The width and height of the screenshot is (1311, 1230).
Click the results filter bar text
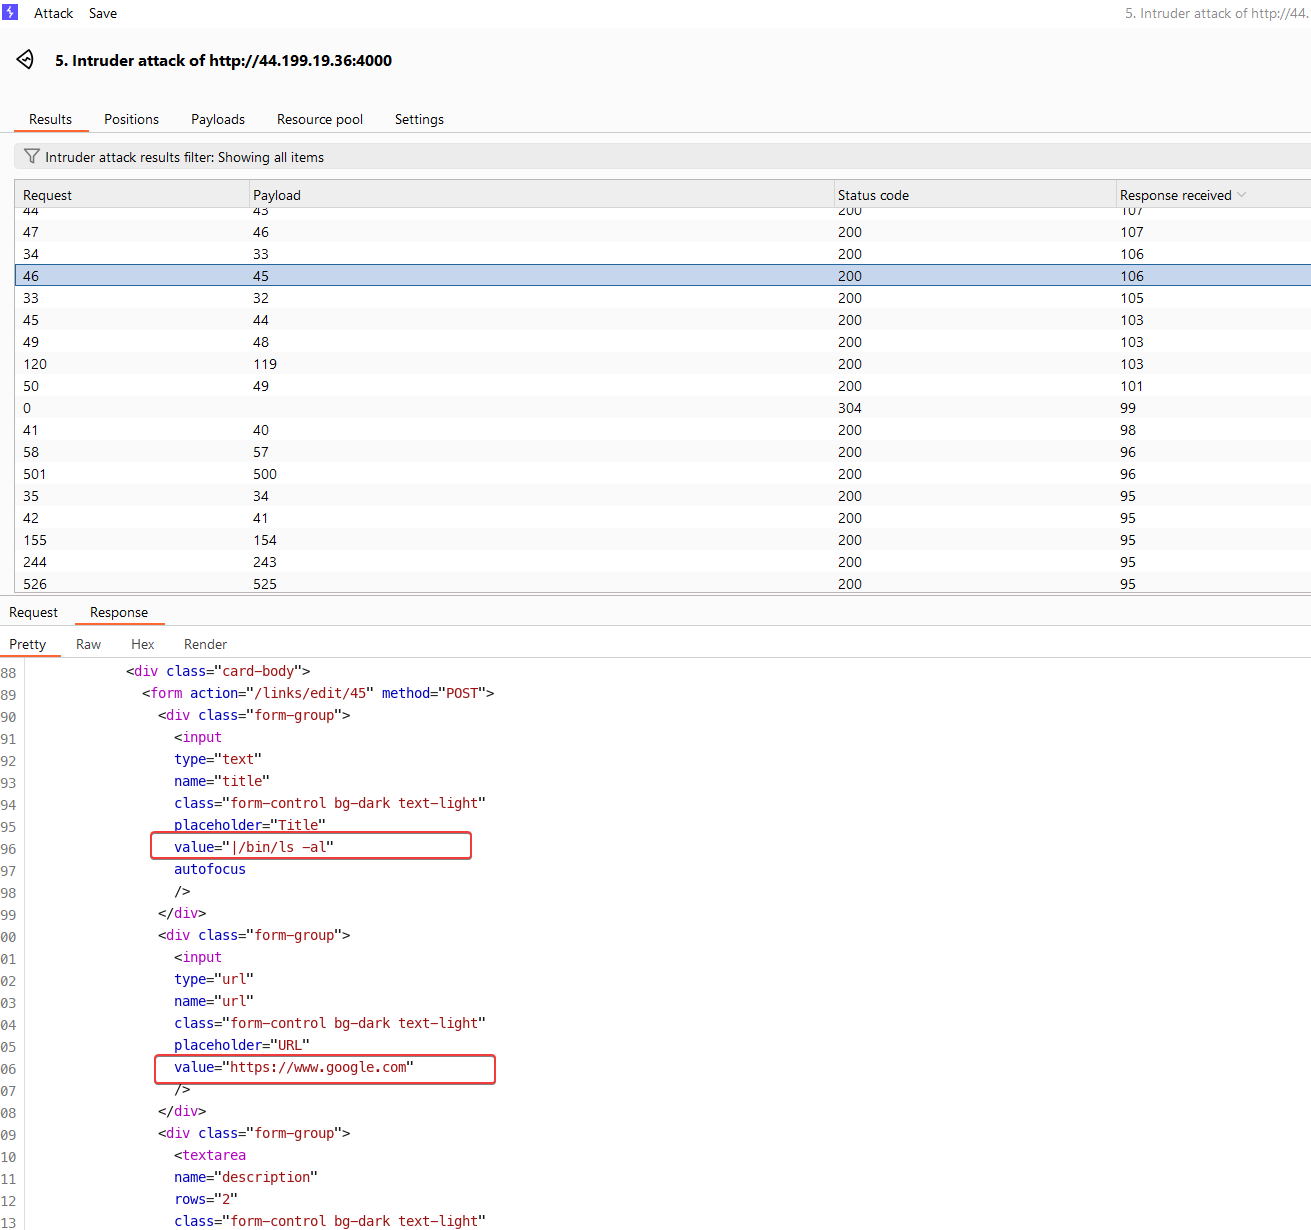click(x=185, y=157)
